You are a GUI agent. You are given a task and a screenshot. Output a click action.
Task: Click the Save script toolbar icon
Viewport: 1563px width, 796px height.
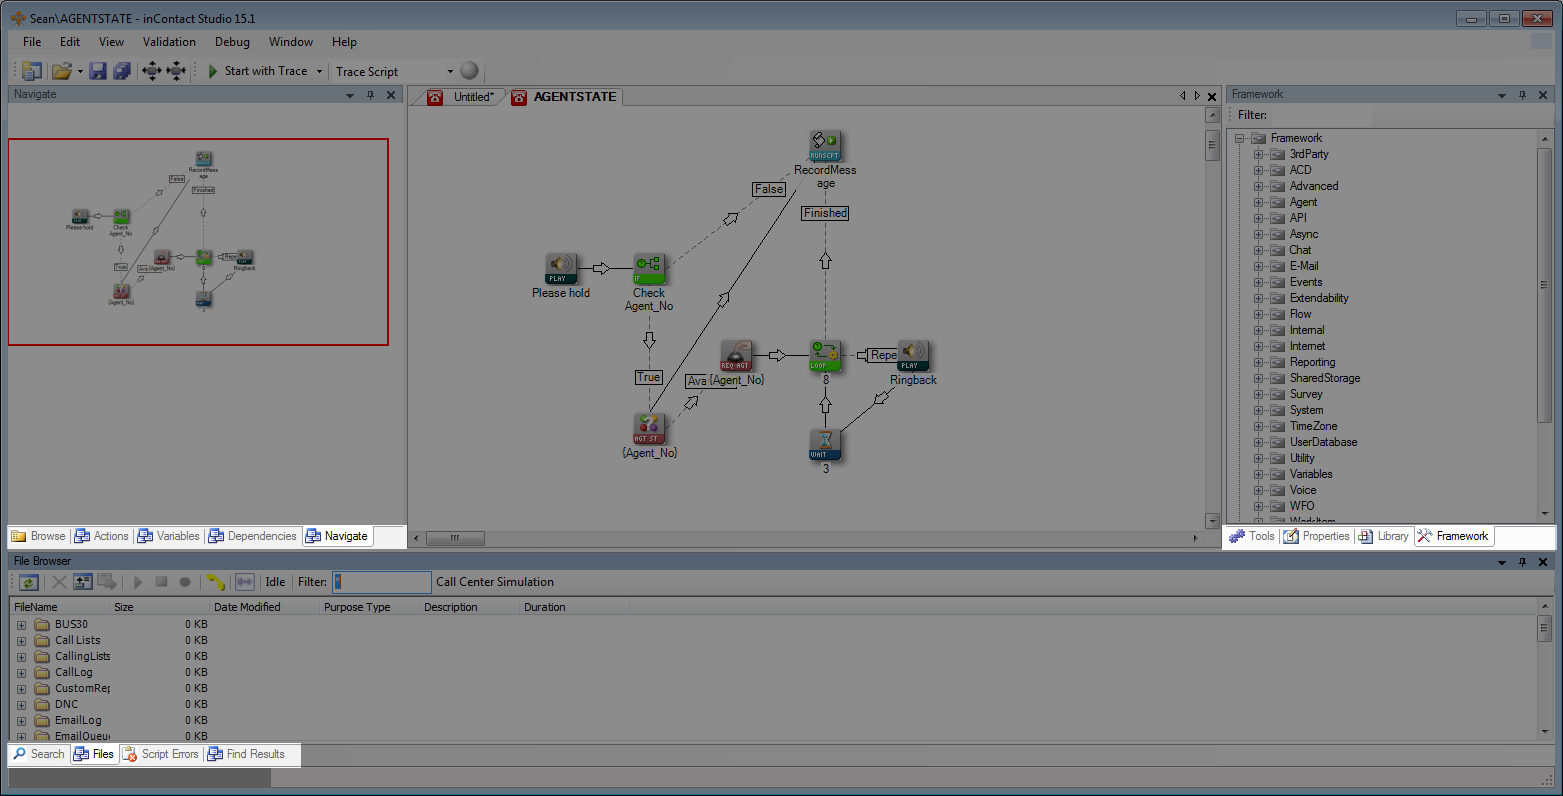coord(98,71)
